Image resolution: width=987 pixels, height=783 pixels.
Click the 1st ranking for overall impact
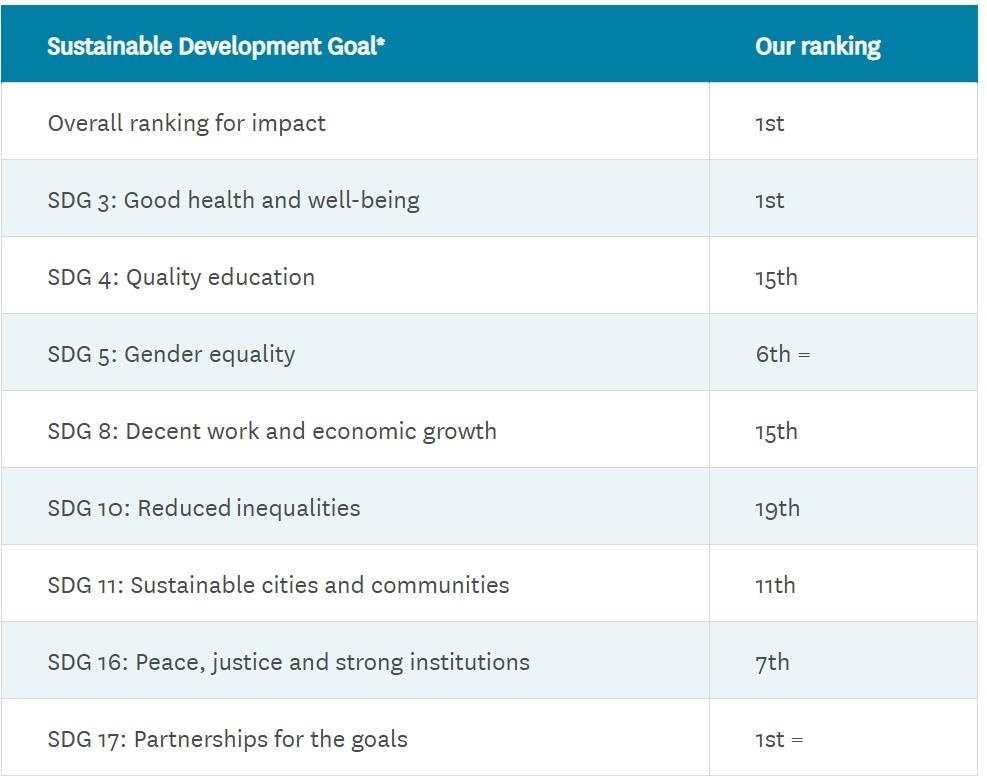(770, 123)
